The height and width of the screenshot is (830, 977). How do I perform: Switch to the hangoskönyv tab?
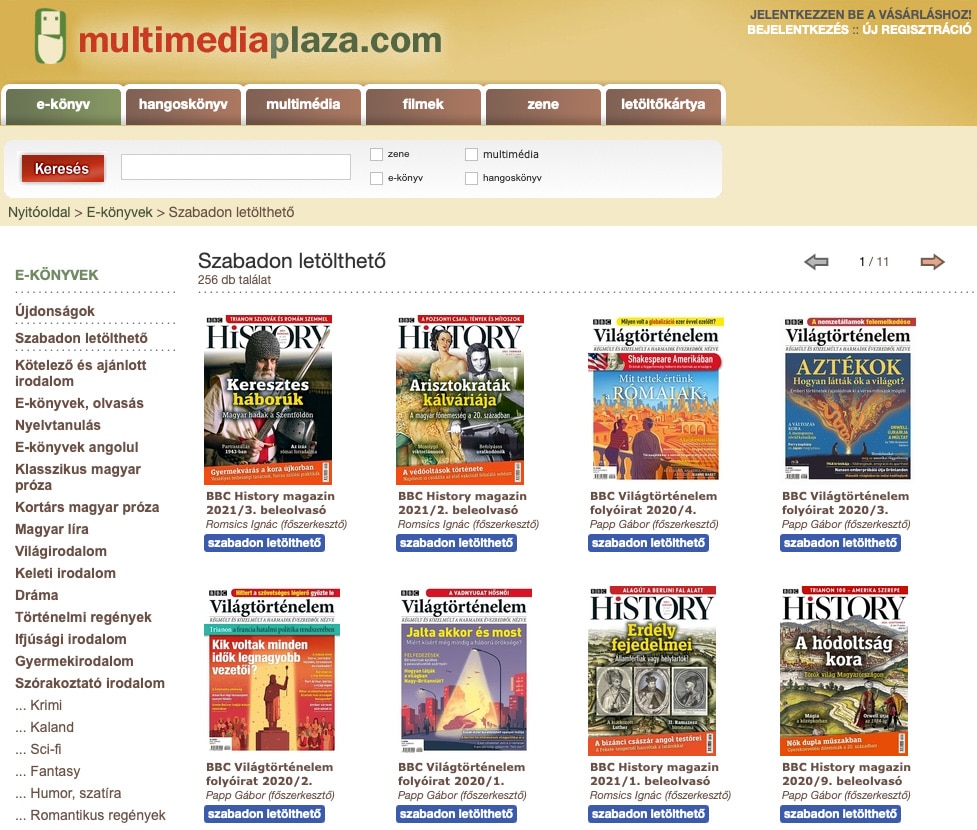(183, 105)
